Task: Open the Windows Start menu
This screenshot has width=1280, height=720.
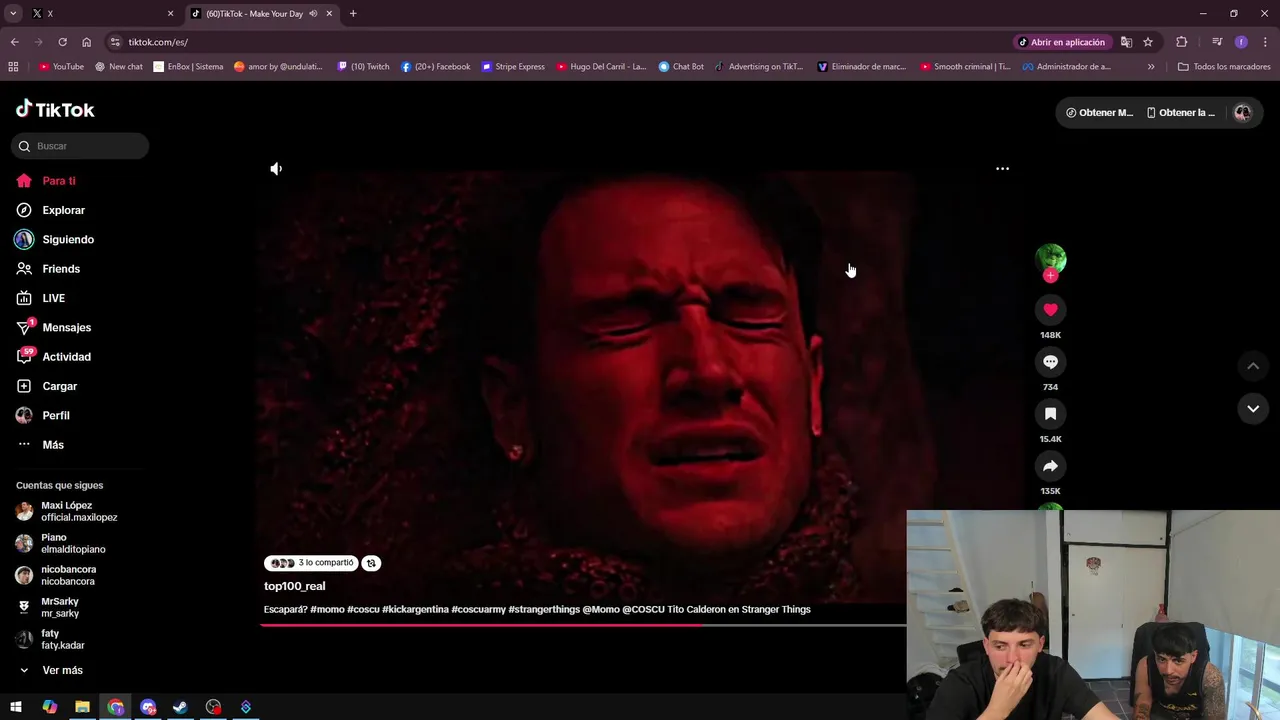Action: (x=16, y=707)
